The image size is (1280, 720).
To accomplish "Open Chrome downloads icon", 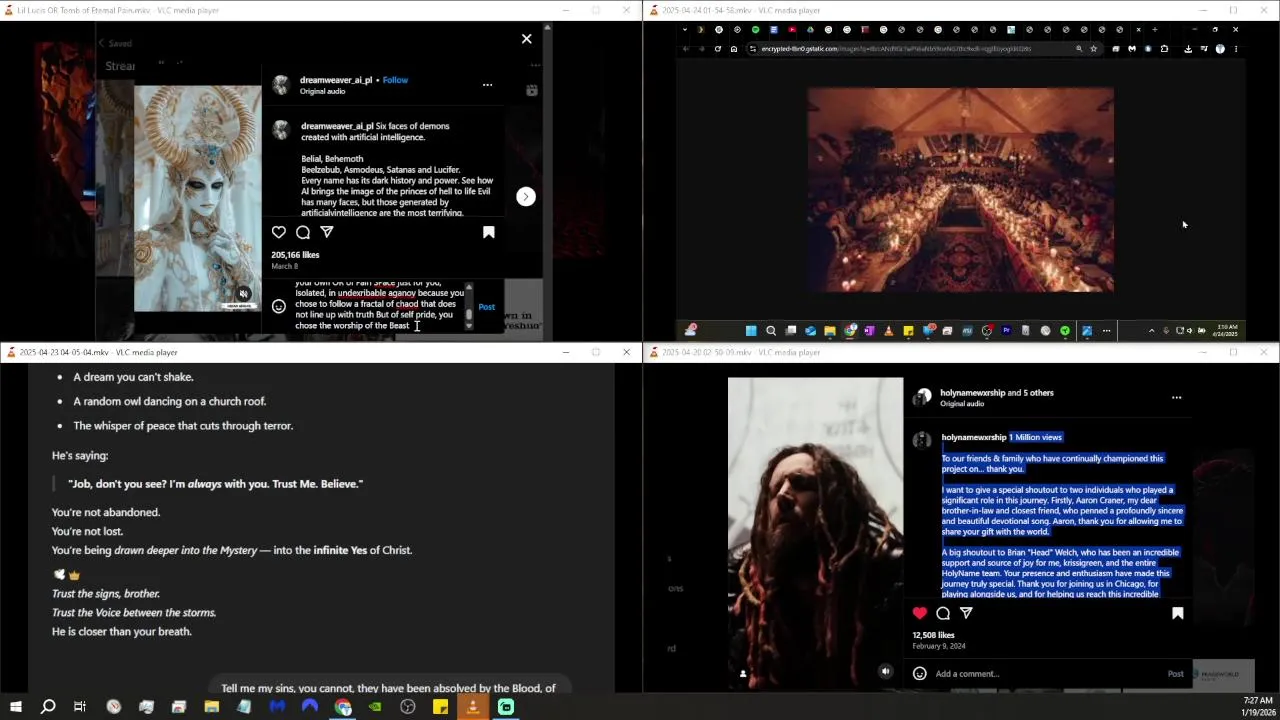I will [1188, 49].
